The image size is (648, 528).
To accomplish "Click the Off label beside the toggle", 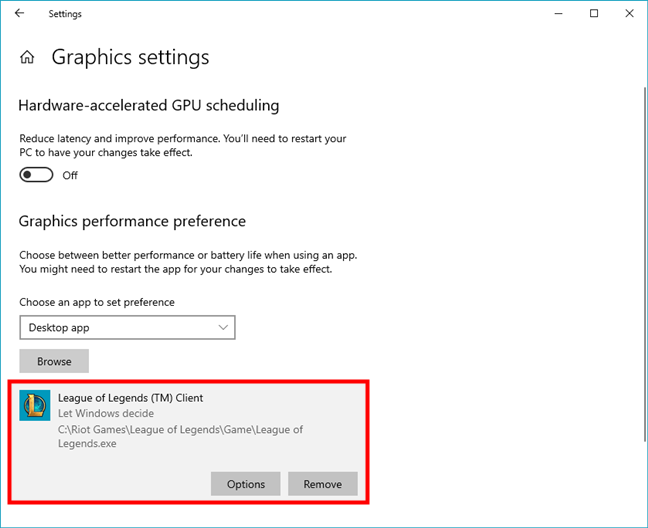I will [70, 176].
